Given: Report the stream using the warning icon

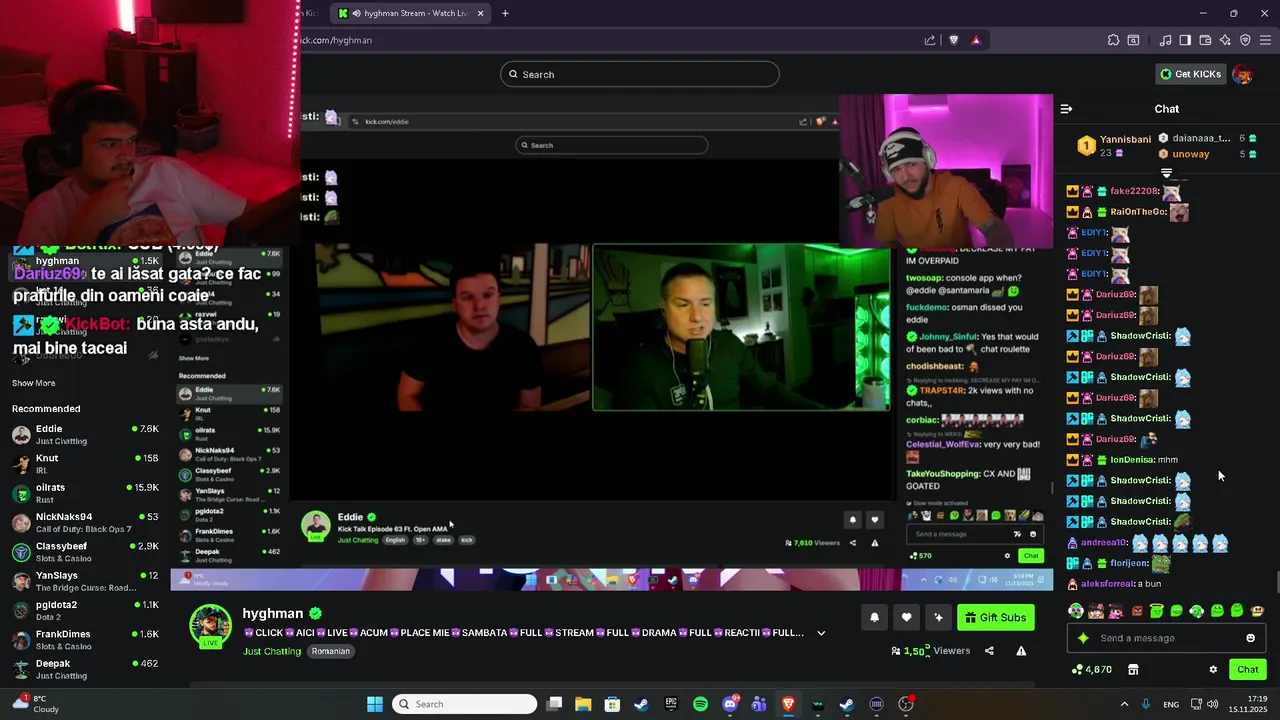Looking at the screenshot, I should tap(1021, 651).
